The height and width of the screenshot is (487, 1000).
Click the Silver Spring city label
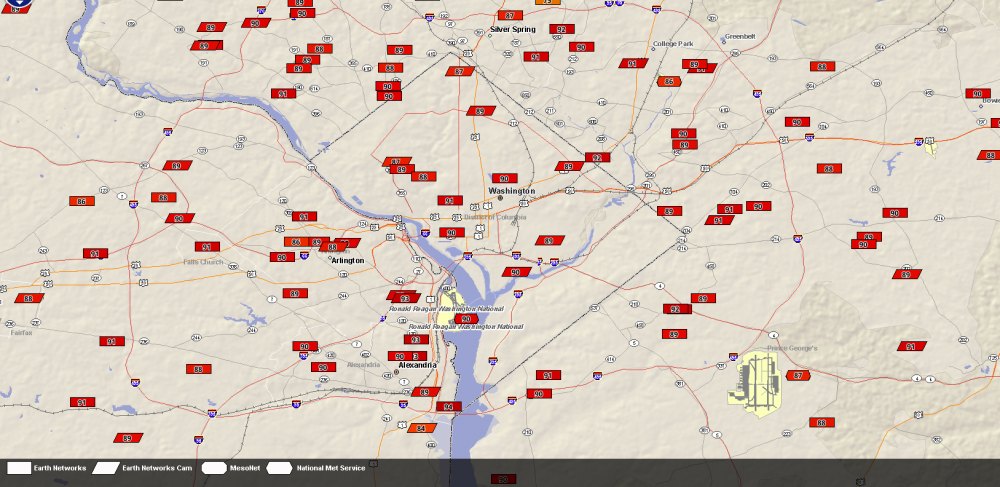click(513, 29)
